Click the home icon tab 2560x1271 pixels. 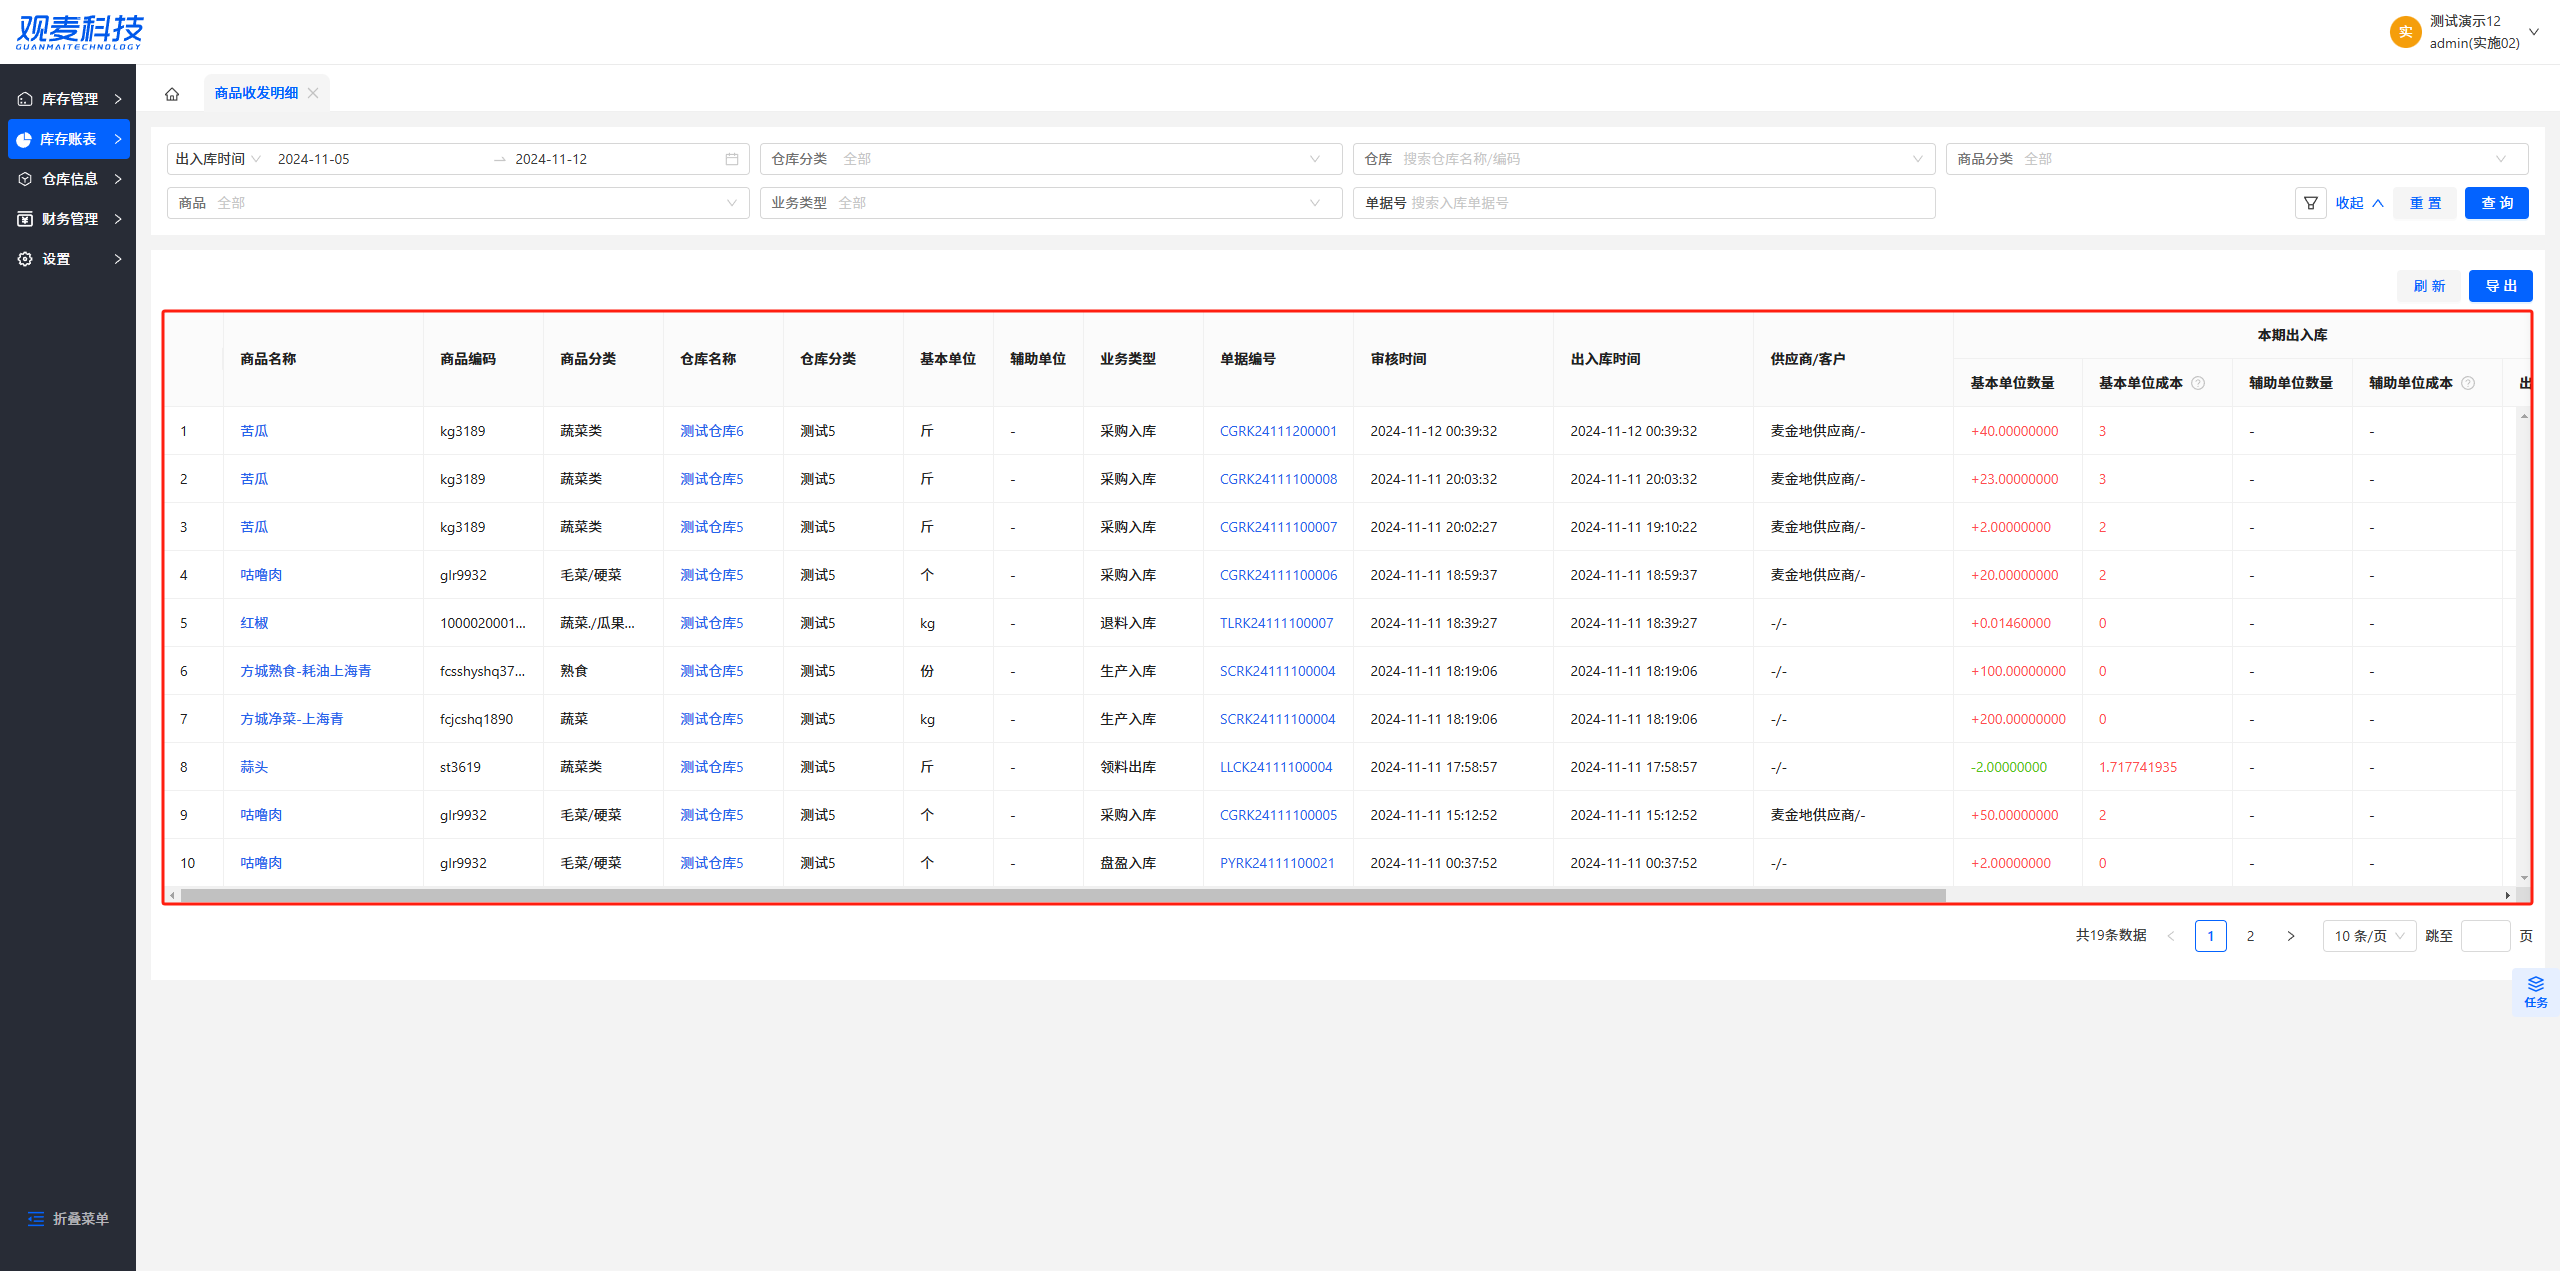(x=172, y=94)
